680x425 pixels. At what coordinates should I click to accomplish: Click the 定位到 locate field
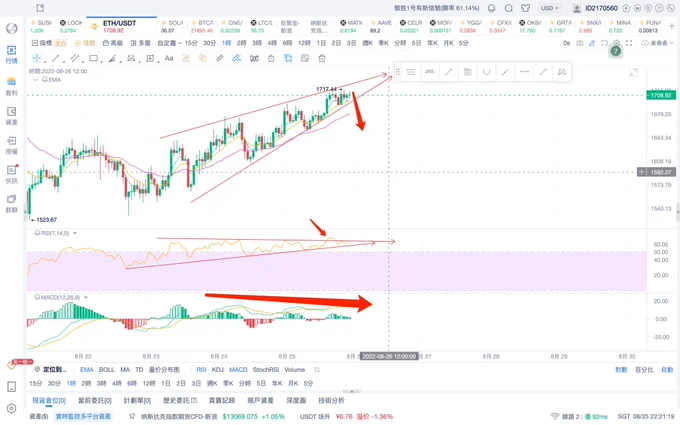point(51,369)
